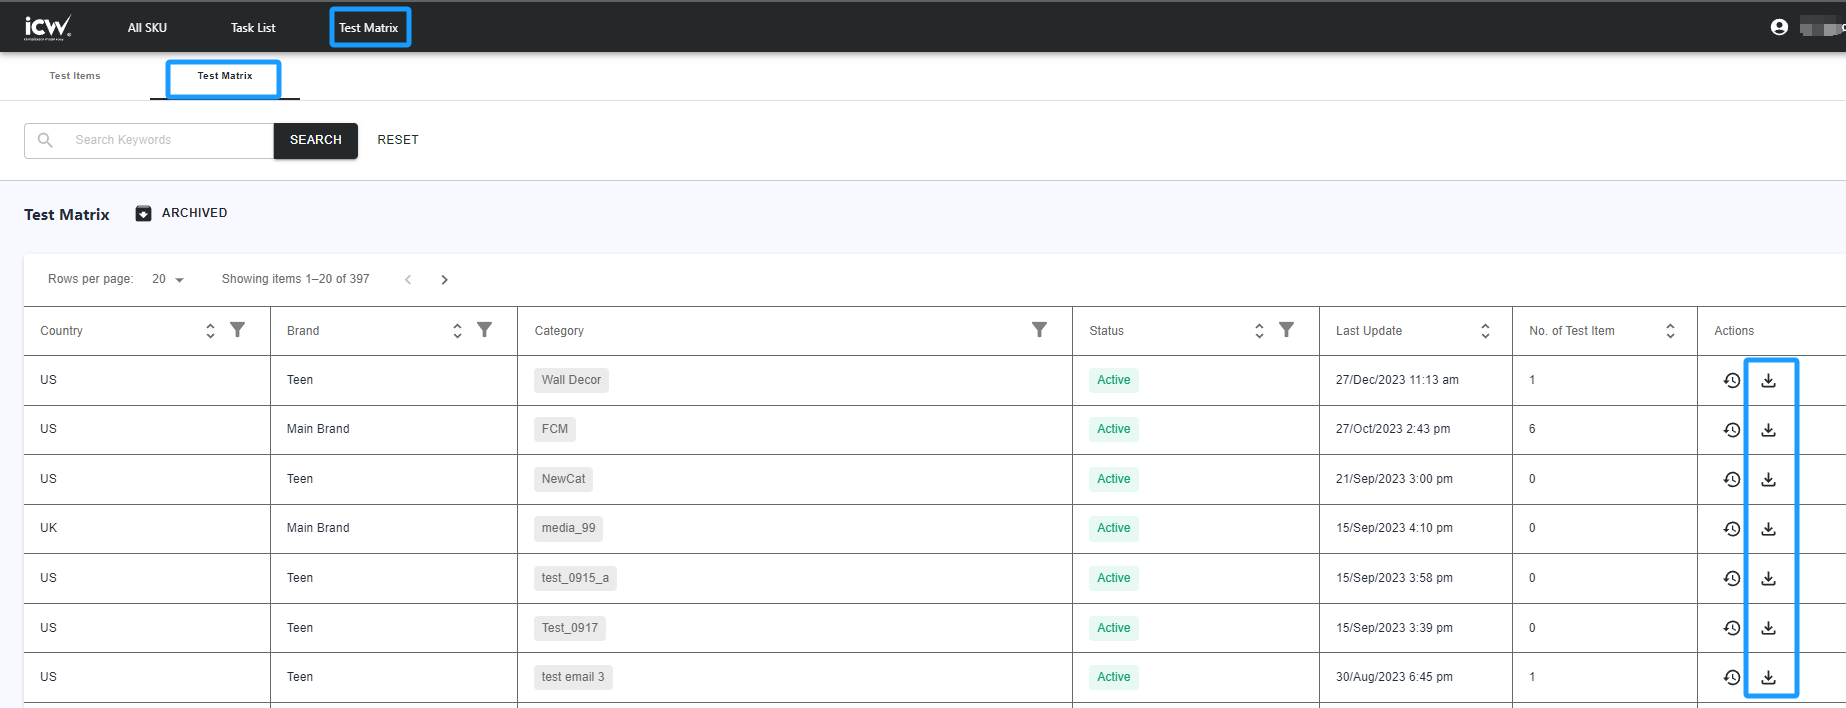Screen dimensions: 1846x708
Task: Filter the Brand column
Action: (484, 330)
